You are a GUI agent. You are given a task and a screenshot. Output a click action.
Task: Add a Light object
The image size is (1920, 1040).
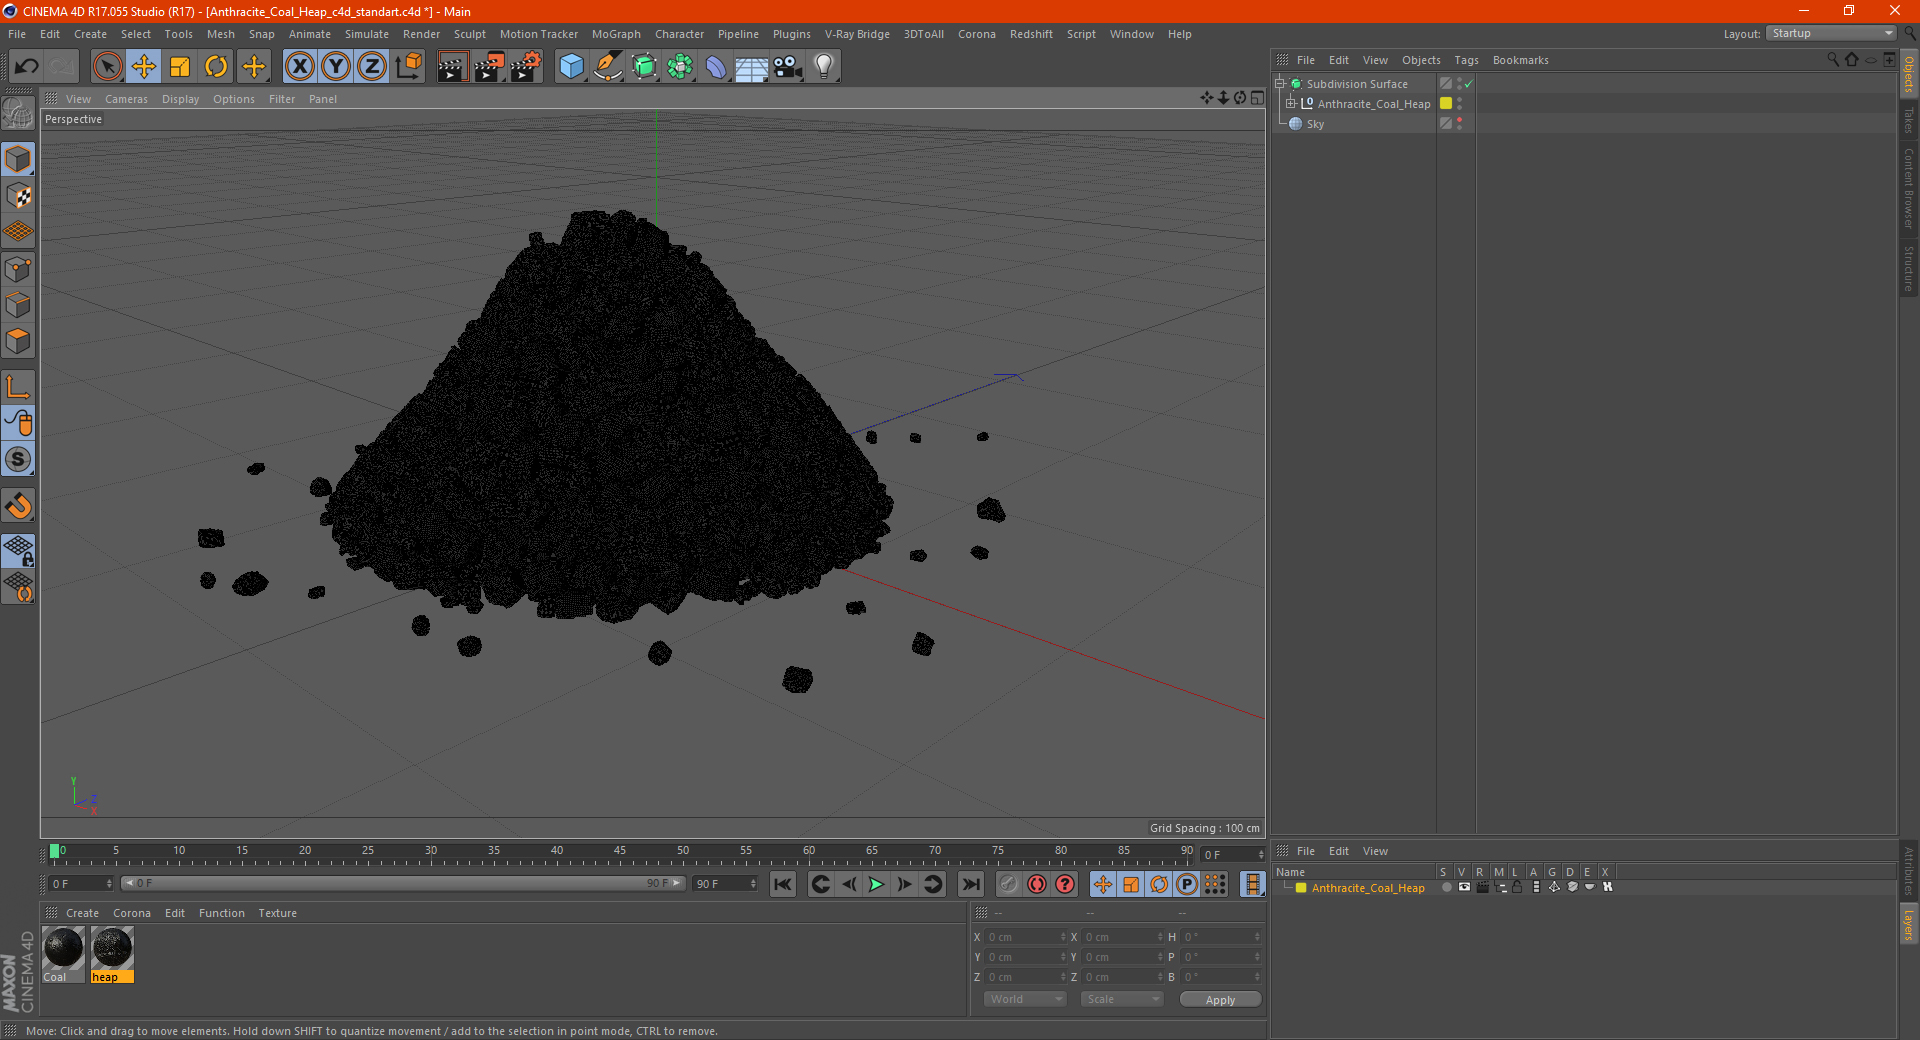(824, 67)
